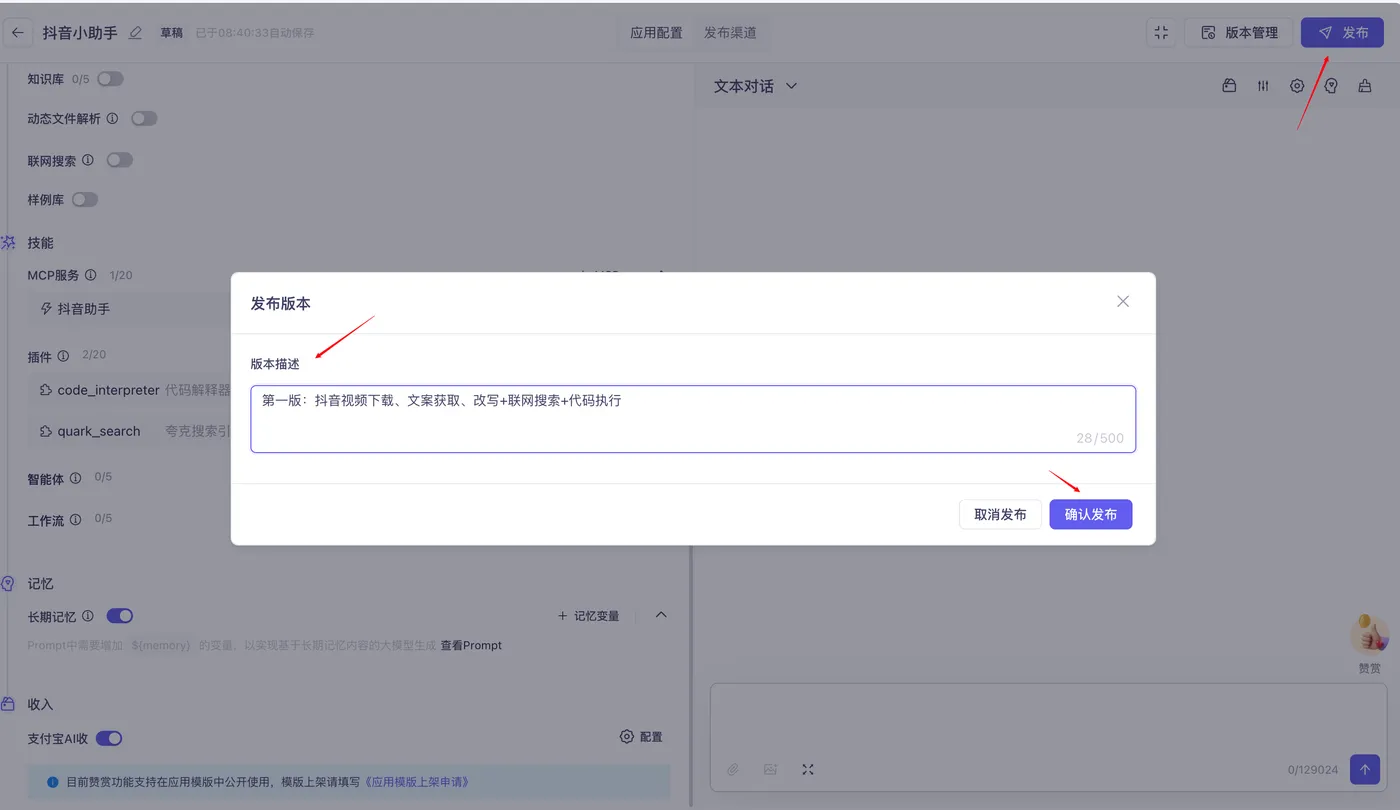Collapse the 记忆 section chevron
The height and width of the screenshot is (810, 1400).
coord(661,615)
